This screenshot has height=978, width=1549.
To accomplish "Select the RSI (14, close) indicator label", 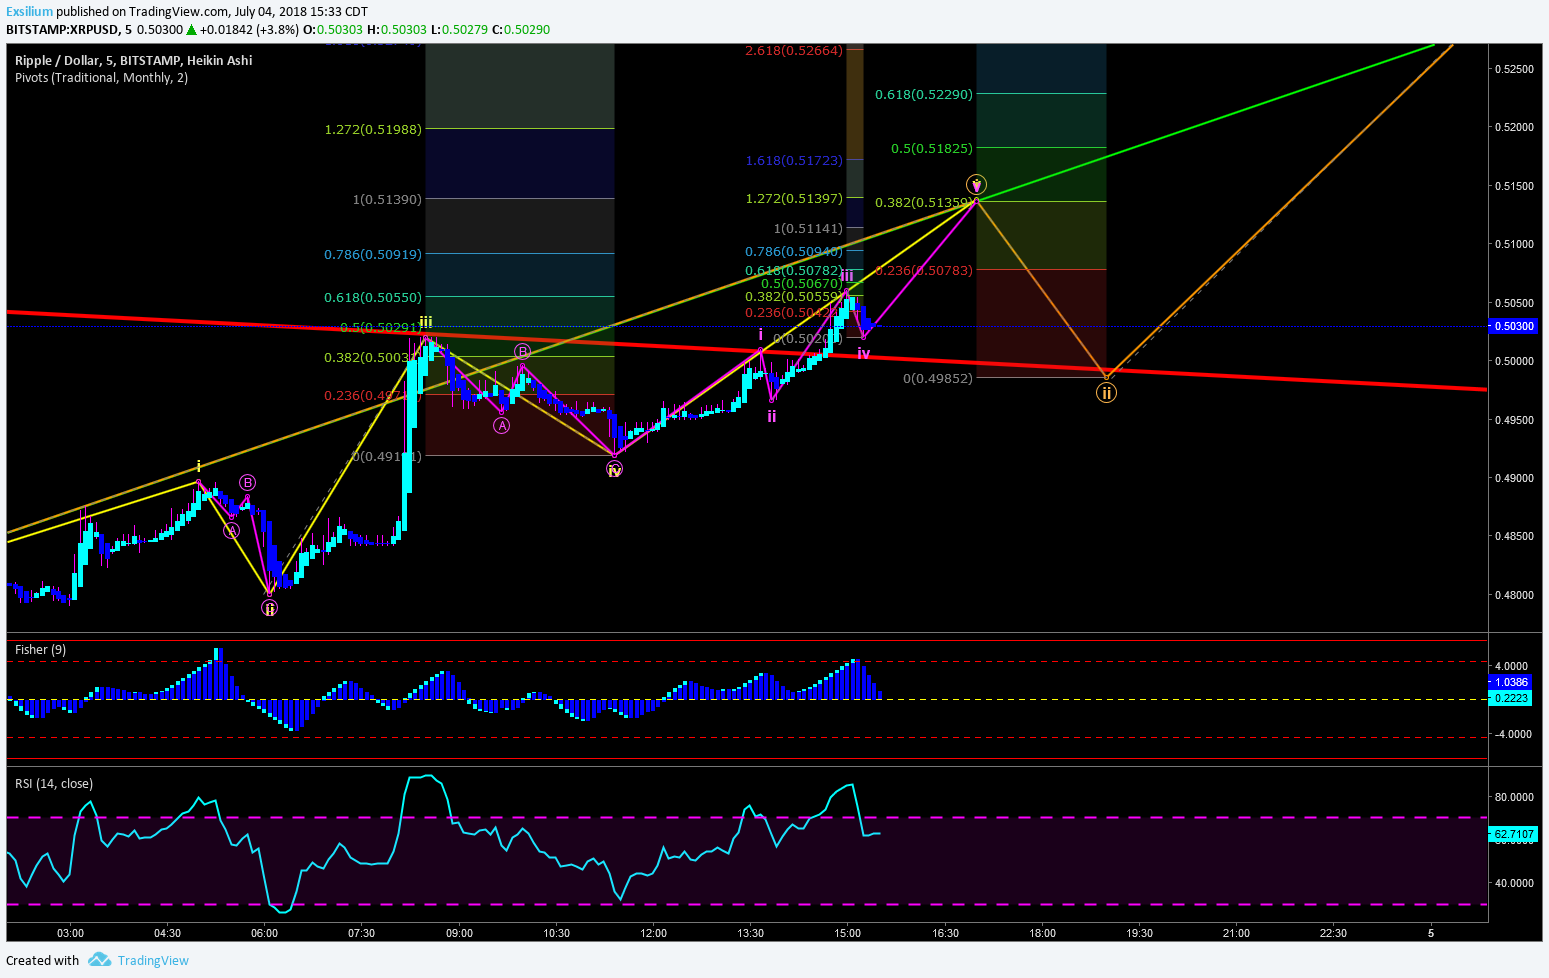I will (54, 784).
